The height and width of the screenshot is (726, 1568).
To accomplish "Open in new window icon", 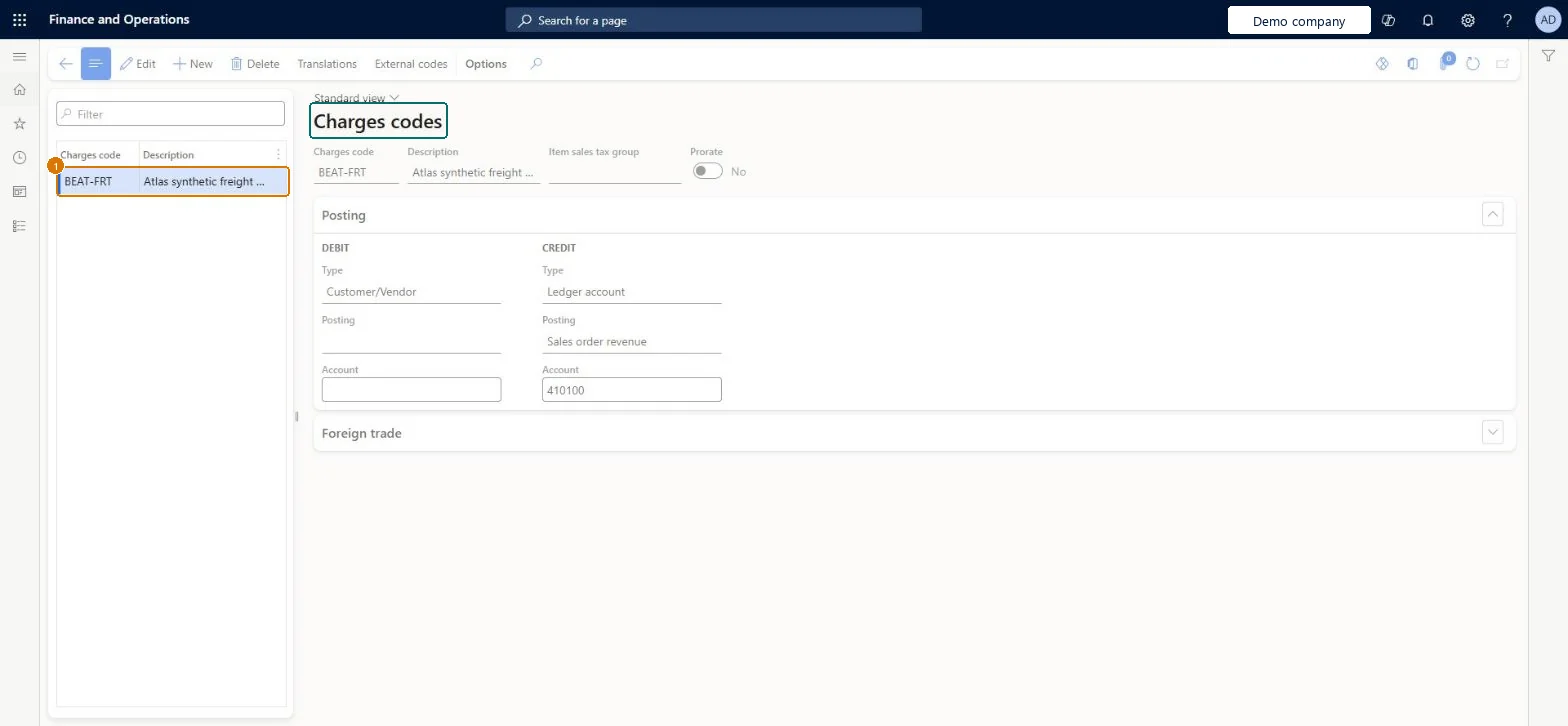I will click(1502, 64).
